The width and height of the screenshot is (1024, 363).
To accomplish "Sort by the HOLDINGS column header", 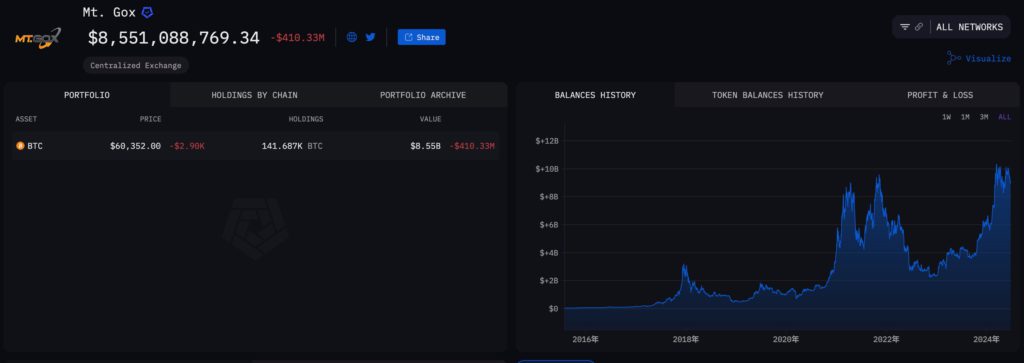I will pyautogui.click(x=306, y=119).
